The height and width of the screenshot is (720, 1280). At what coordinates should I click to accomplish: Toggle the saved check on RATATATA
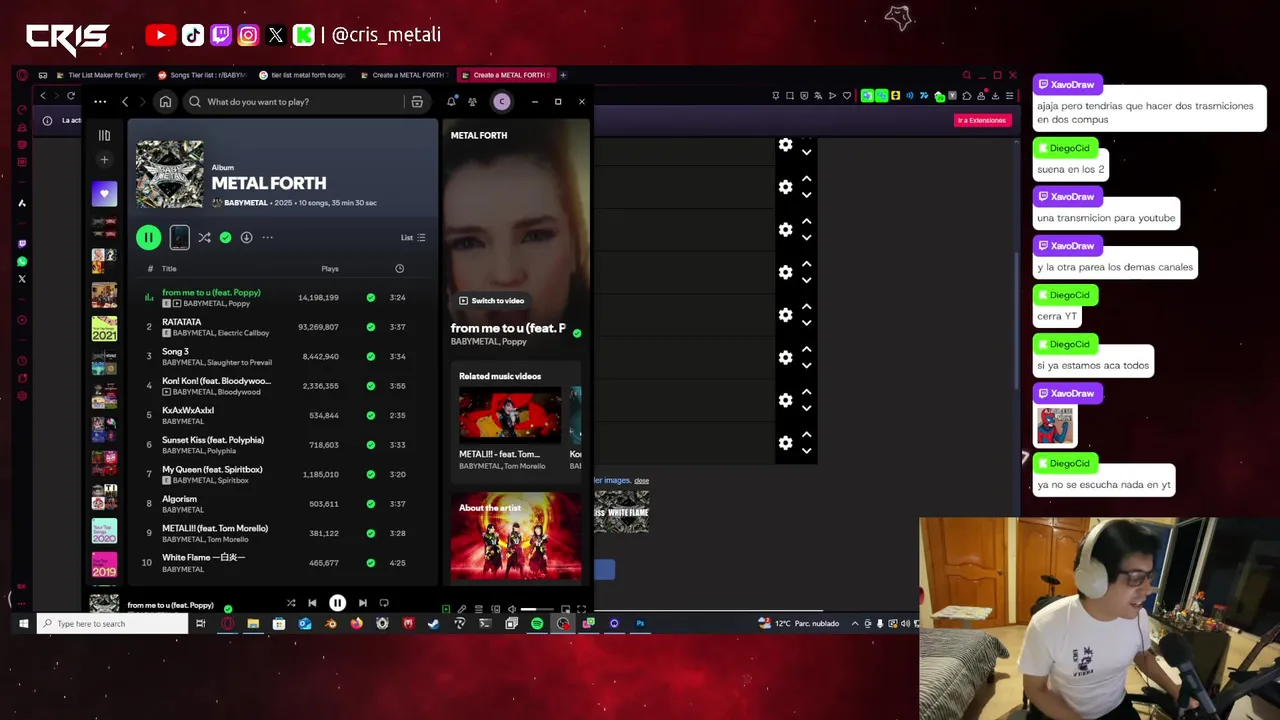coord(371,327)
